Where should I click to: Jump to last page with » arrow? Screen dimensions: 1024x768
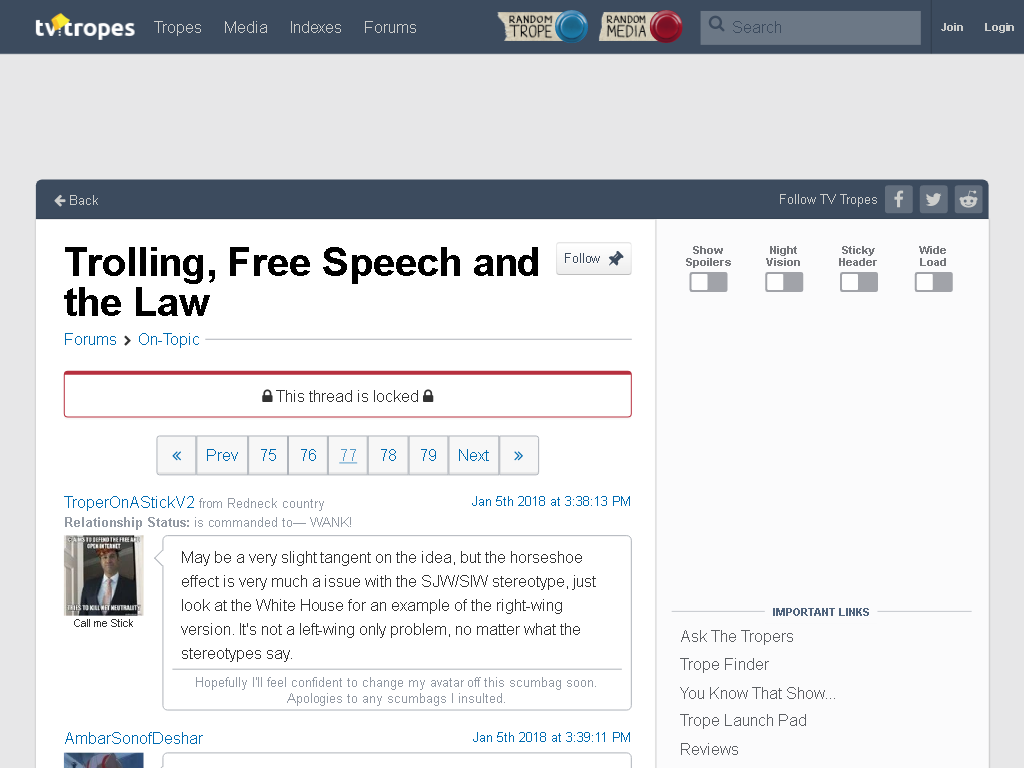click(519, 455)
